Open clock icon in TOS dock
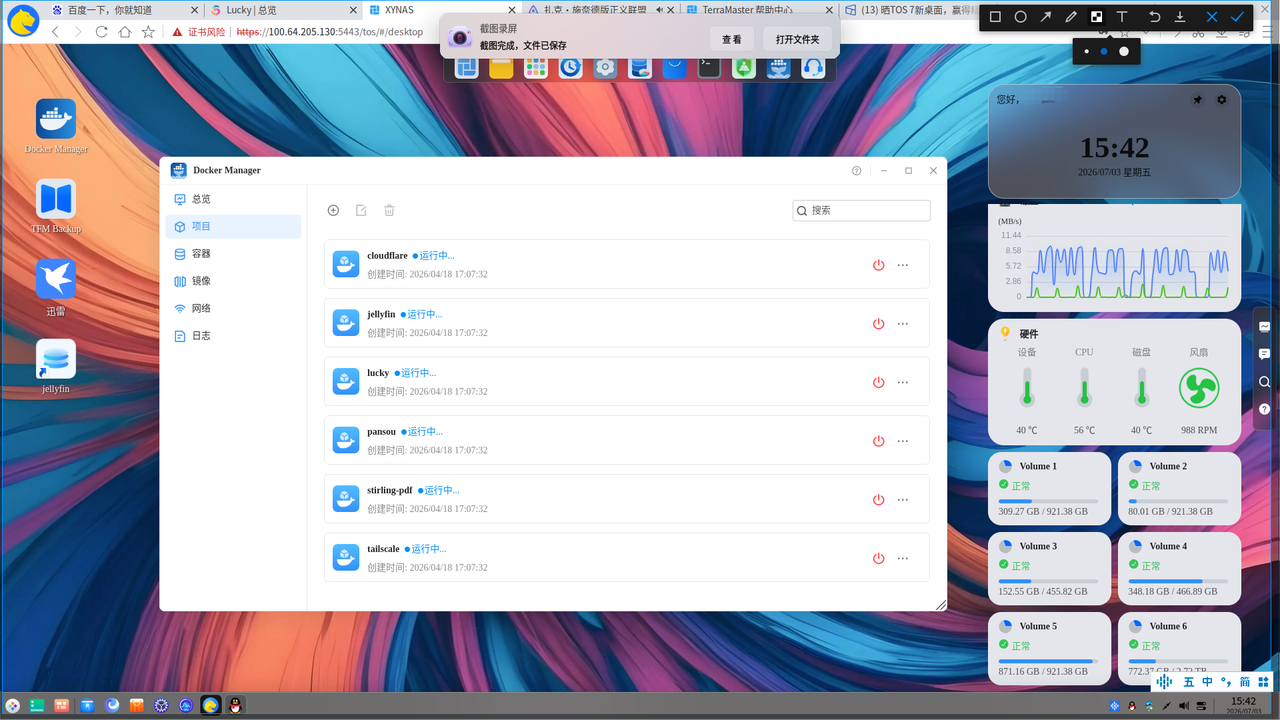The width and height of the screenshot is (1280, 720). [x=571, y=67]
